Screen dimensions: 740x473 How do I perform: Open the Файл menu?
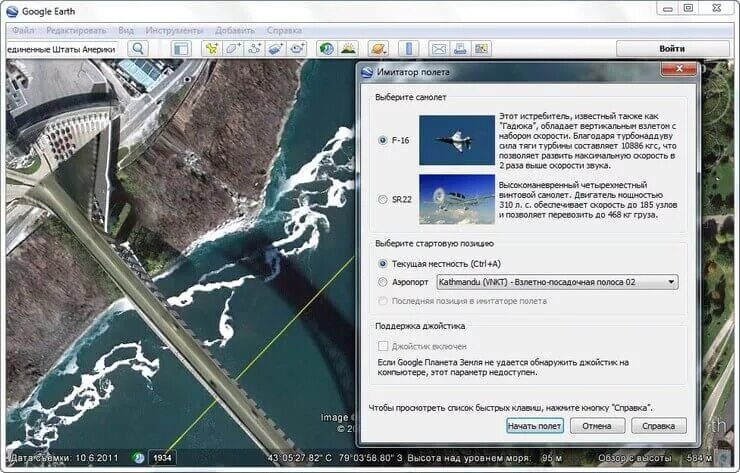23,30
